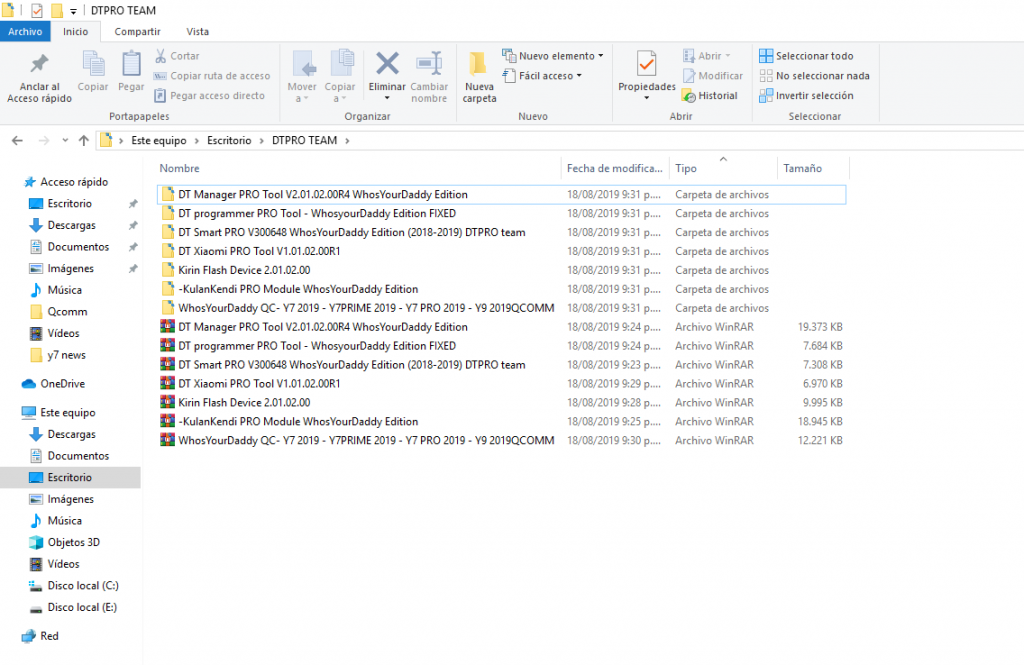
Task: Click the Anclar al Acceso rápido pin icon
Action: point(39,63)
